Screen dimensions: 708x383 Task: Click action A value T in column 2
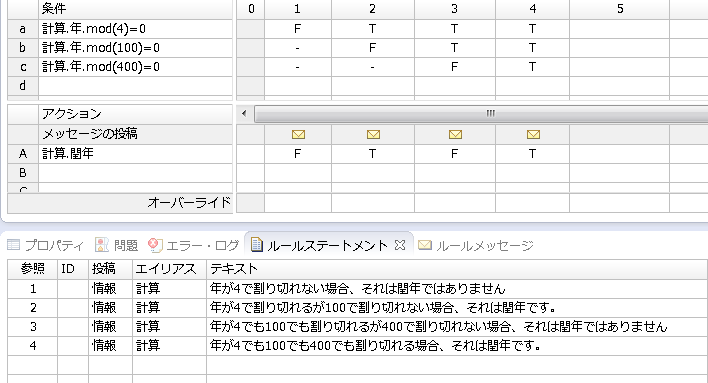pos(373,154)
